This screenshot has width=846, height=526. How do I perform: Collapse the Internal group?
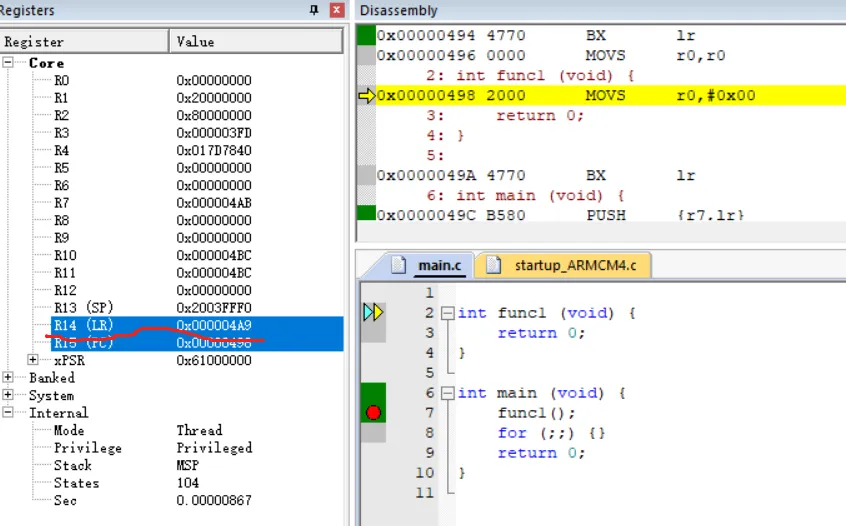pos(9,413)
